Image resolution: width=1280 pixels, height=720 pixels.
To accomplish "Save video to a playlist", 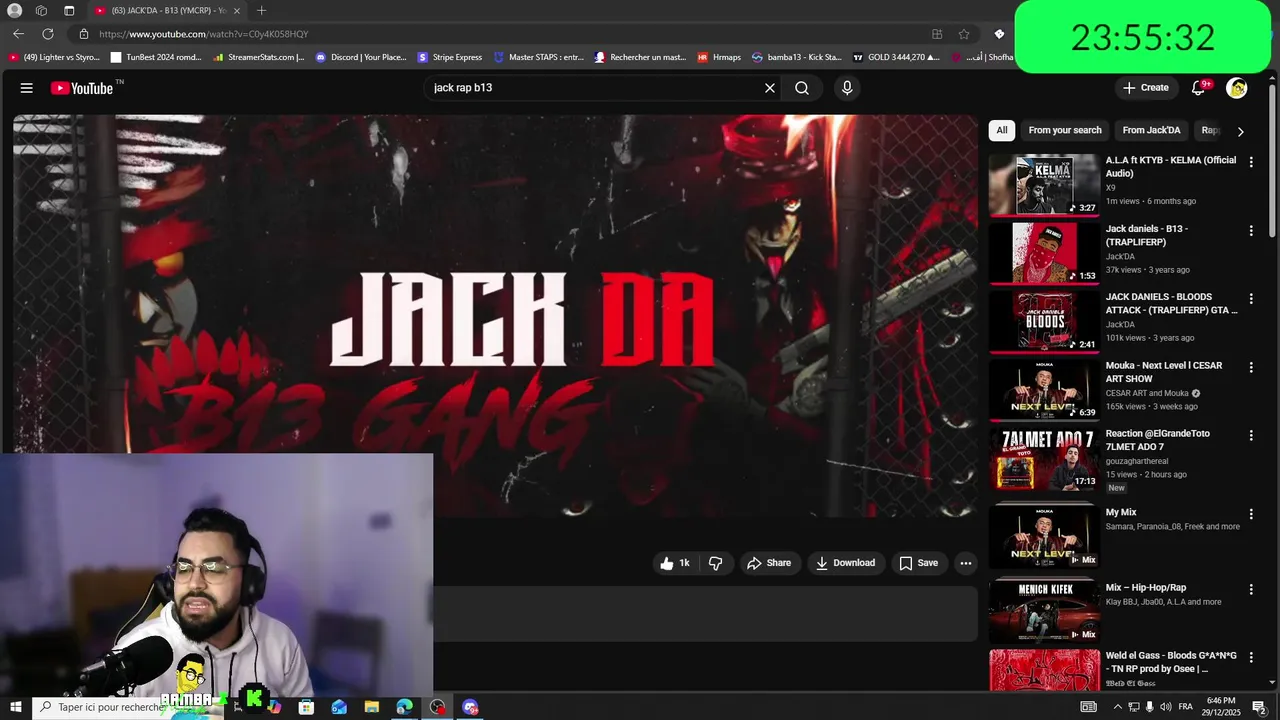I will [x=918, y=563].
